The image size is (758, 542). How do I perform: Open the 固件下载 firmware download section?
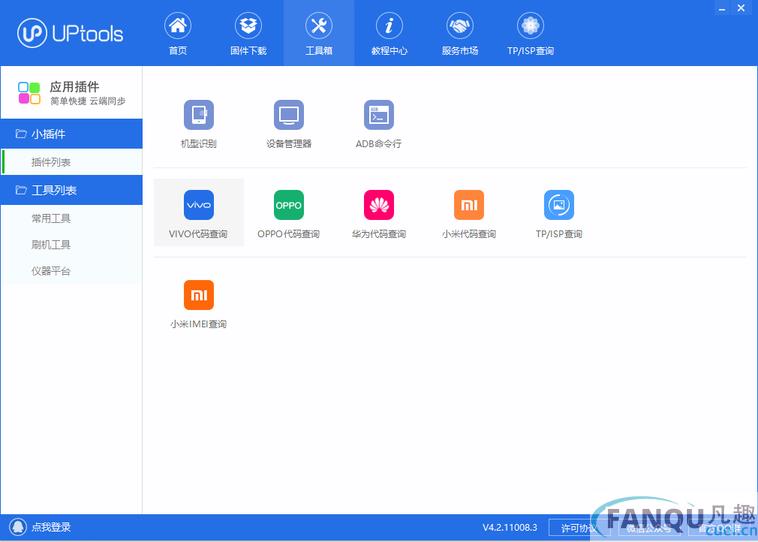click(248, 33)
